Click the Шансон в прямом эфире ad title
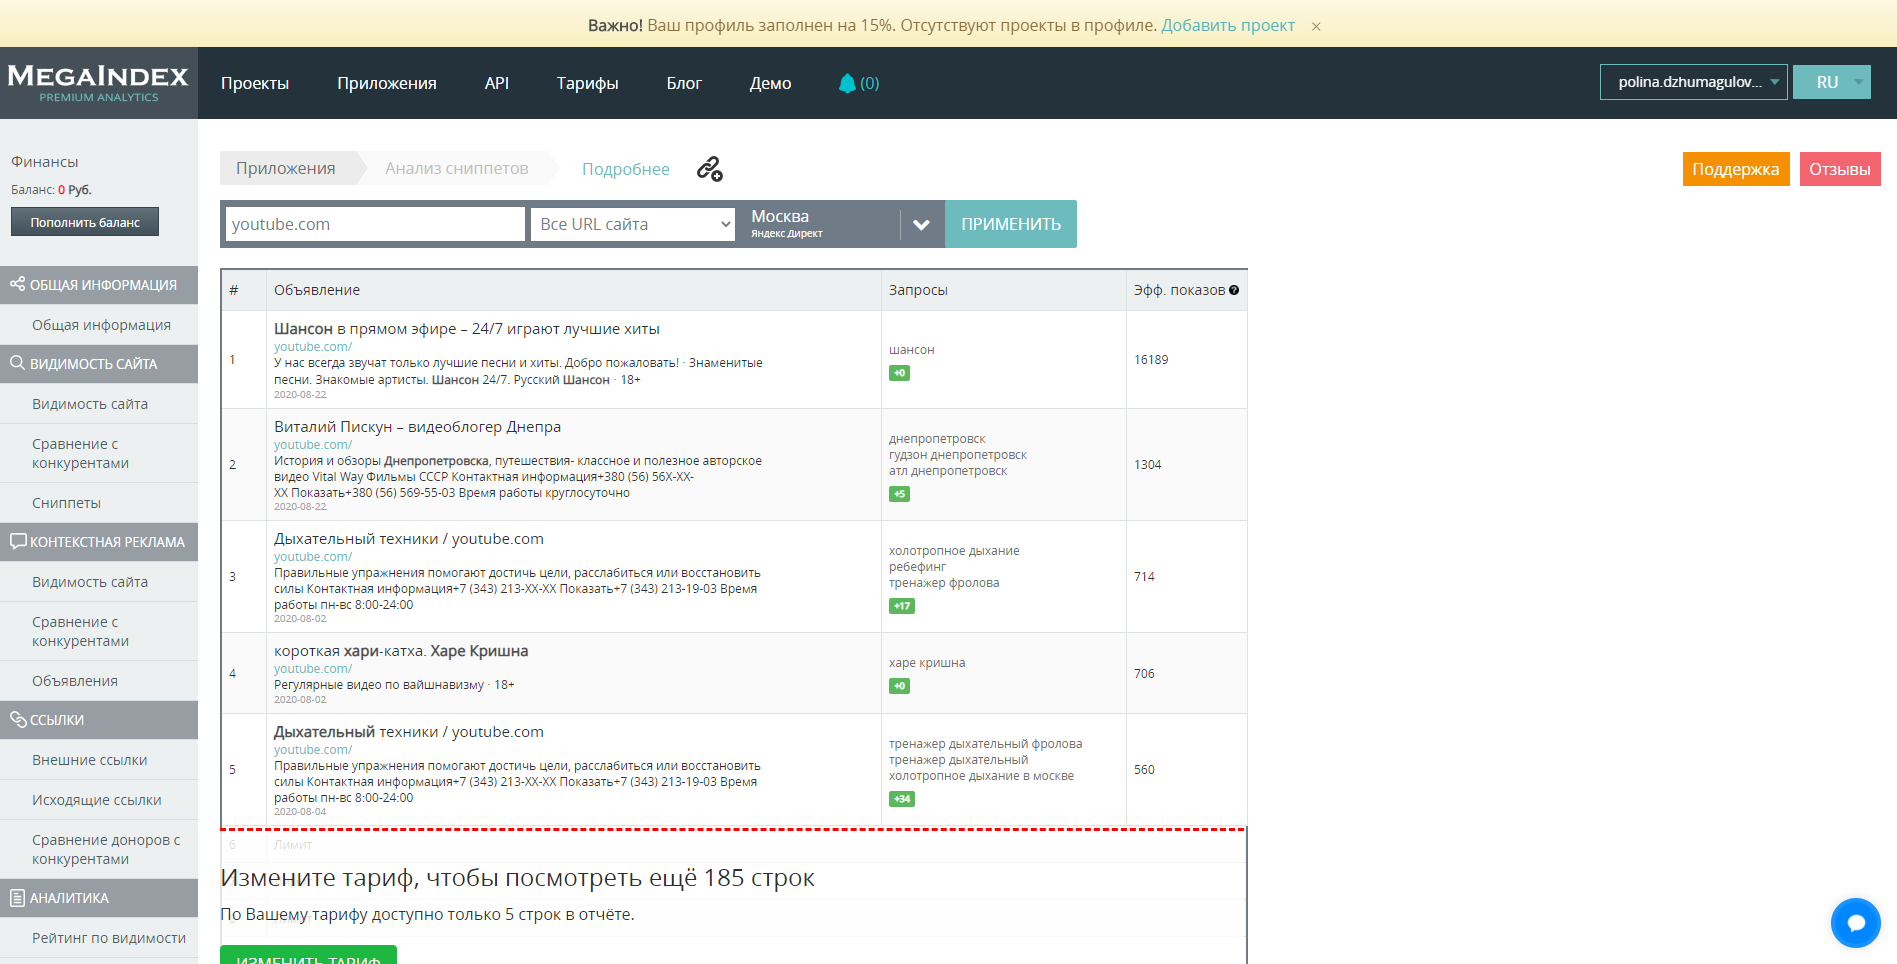 [x=467, y=329]
